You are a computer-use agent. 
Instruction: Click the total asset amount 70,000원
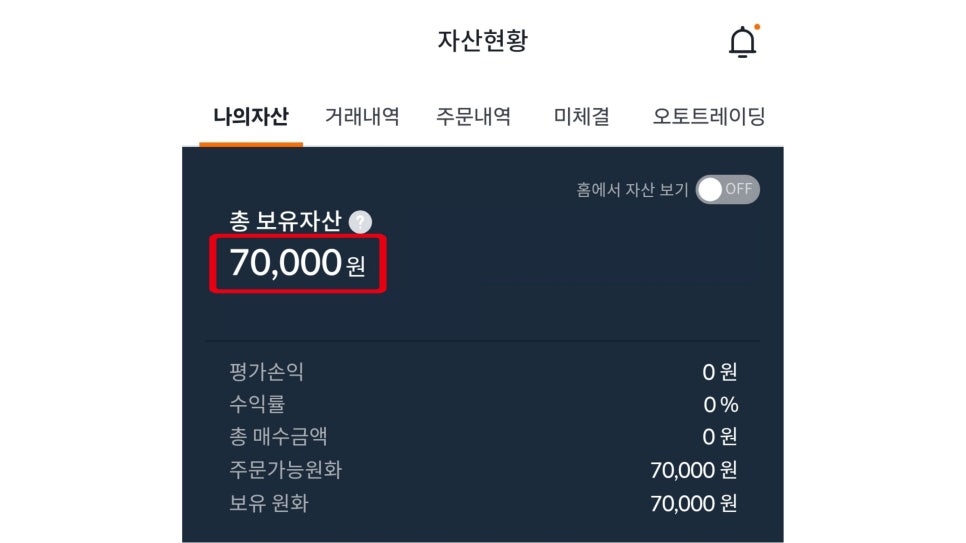tap(297, 264)
